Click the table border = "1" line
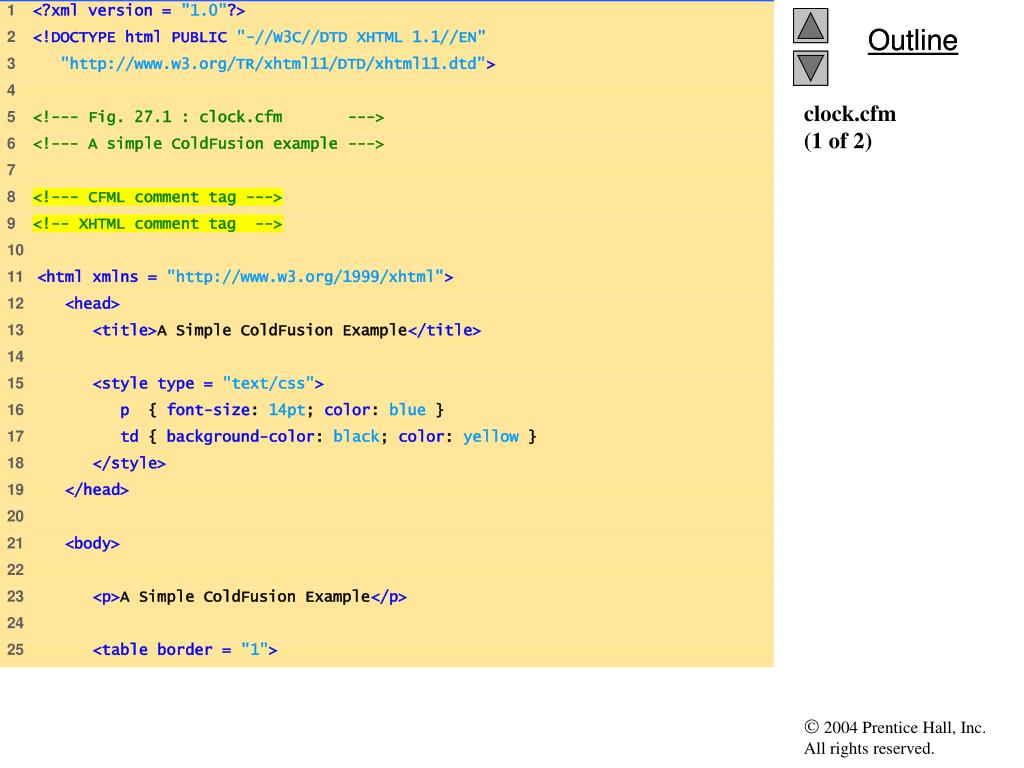 click(x=185, y=650)
